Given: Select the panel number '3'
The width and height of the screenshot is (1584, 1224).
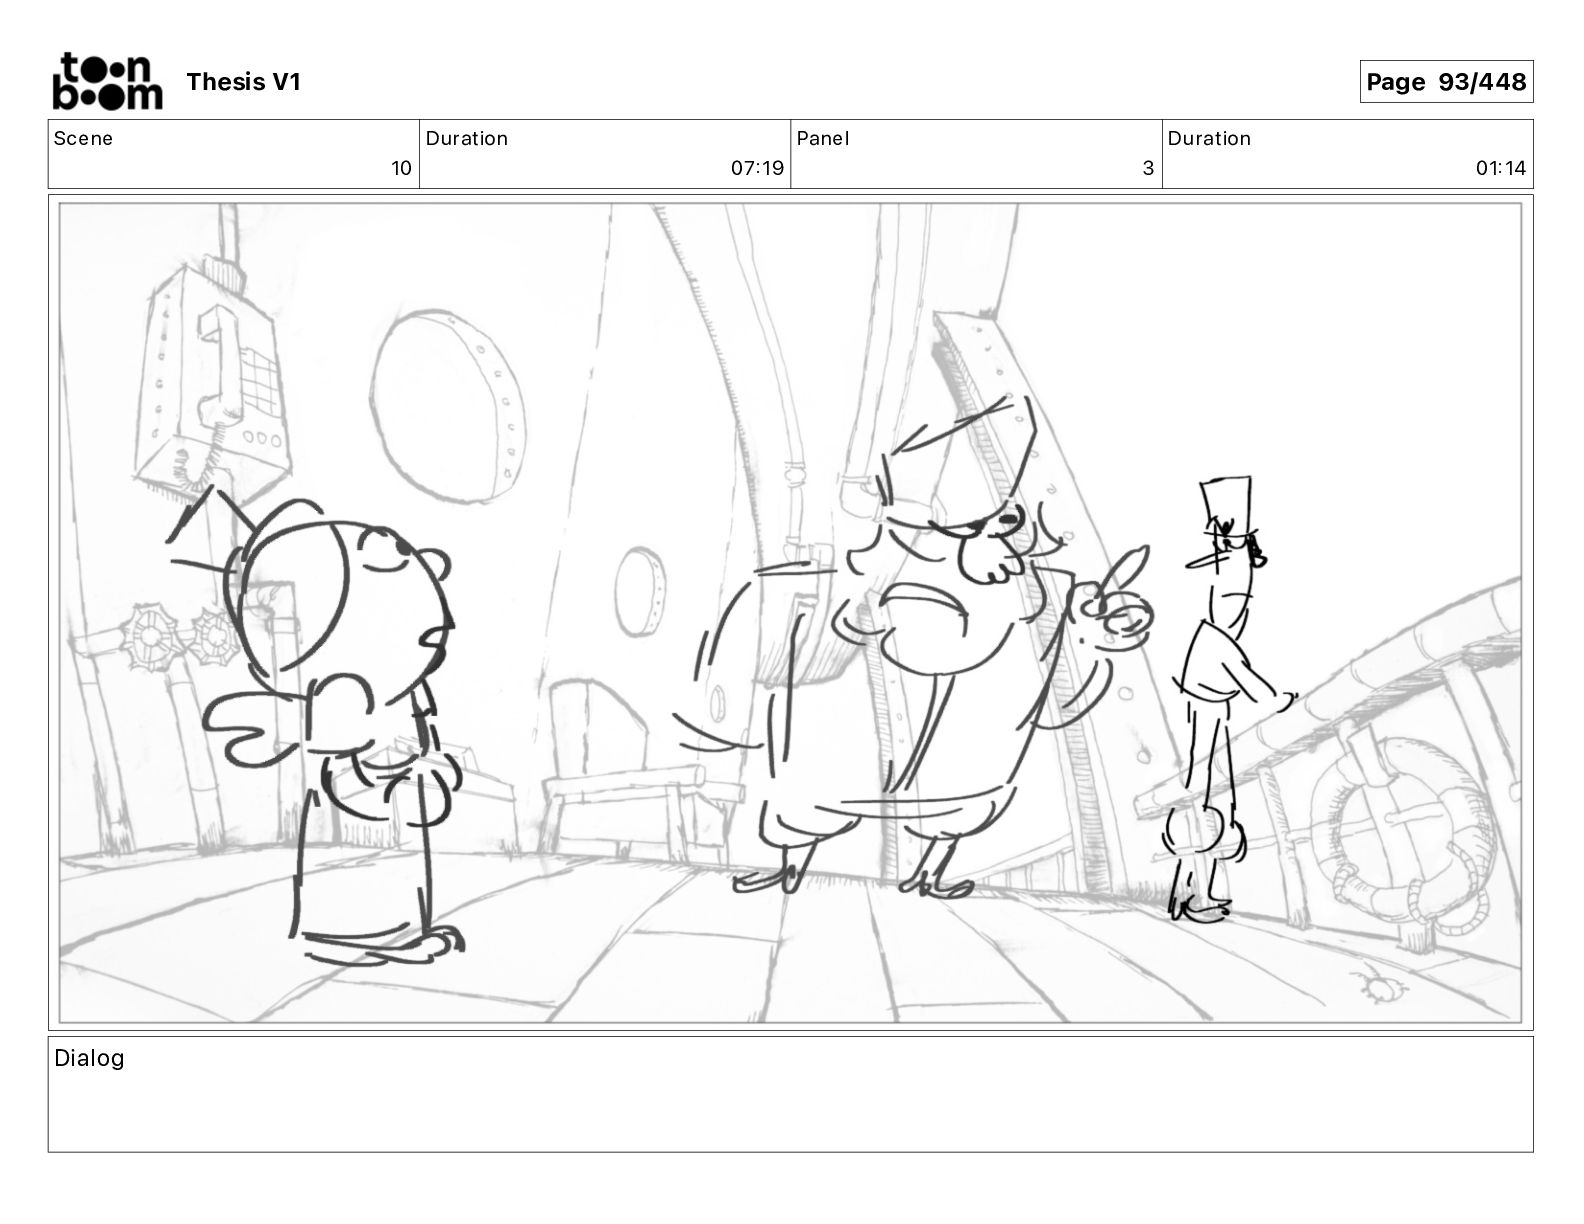Looking at the screenshot, I should point(1148,168).
